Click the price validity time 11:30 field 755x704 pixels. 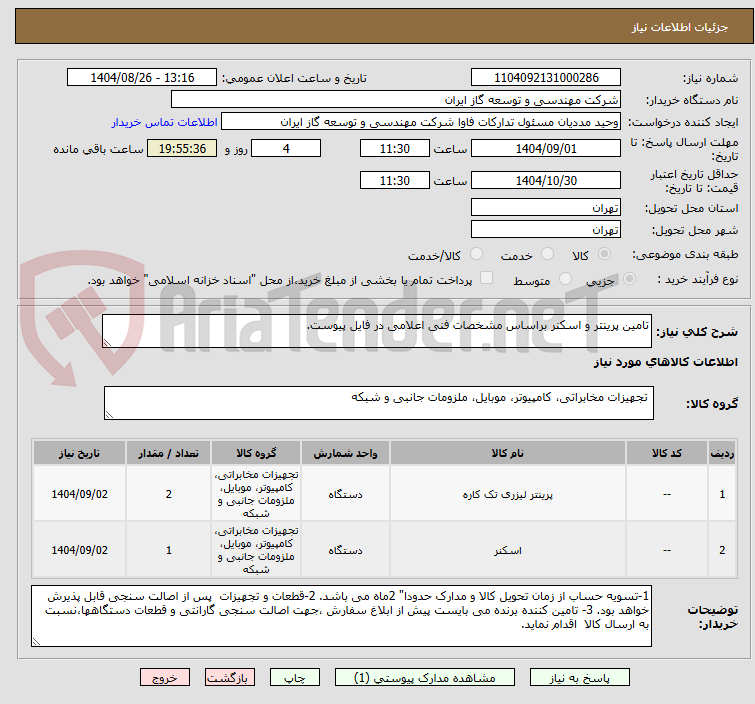[x=395, y=180]
